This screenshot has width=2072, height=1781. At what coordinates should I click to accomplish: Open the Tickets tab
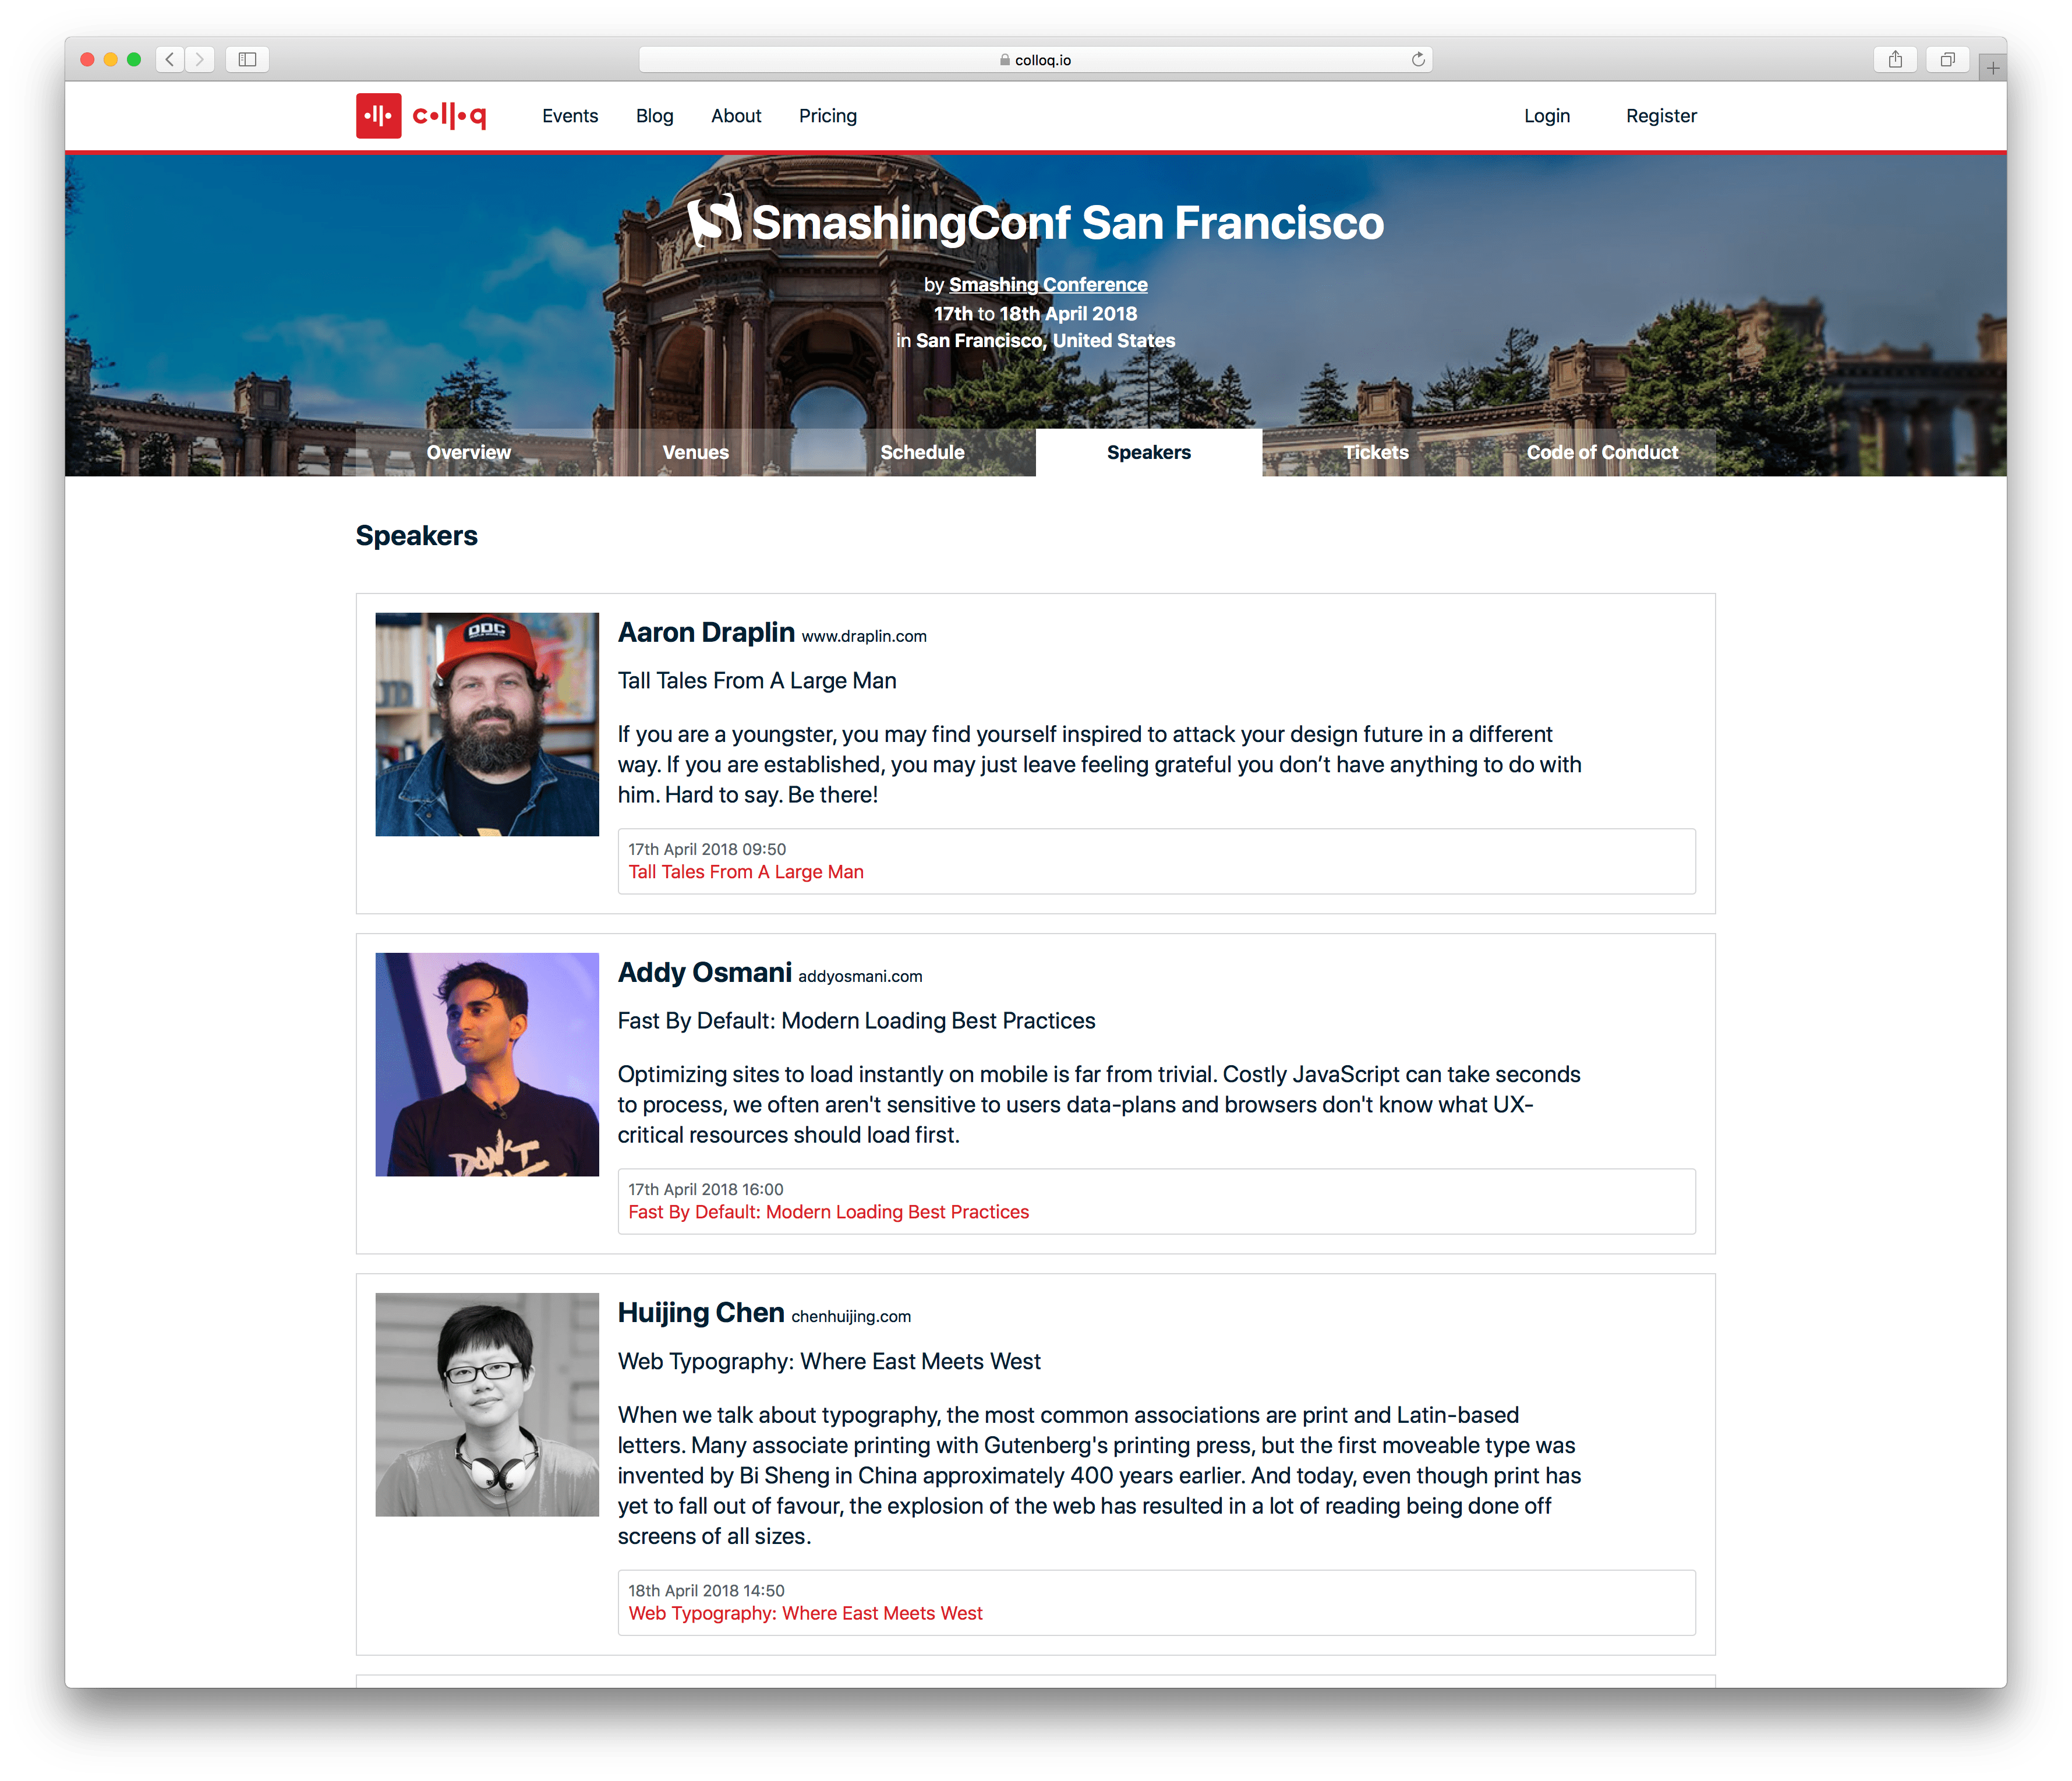1375,452
